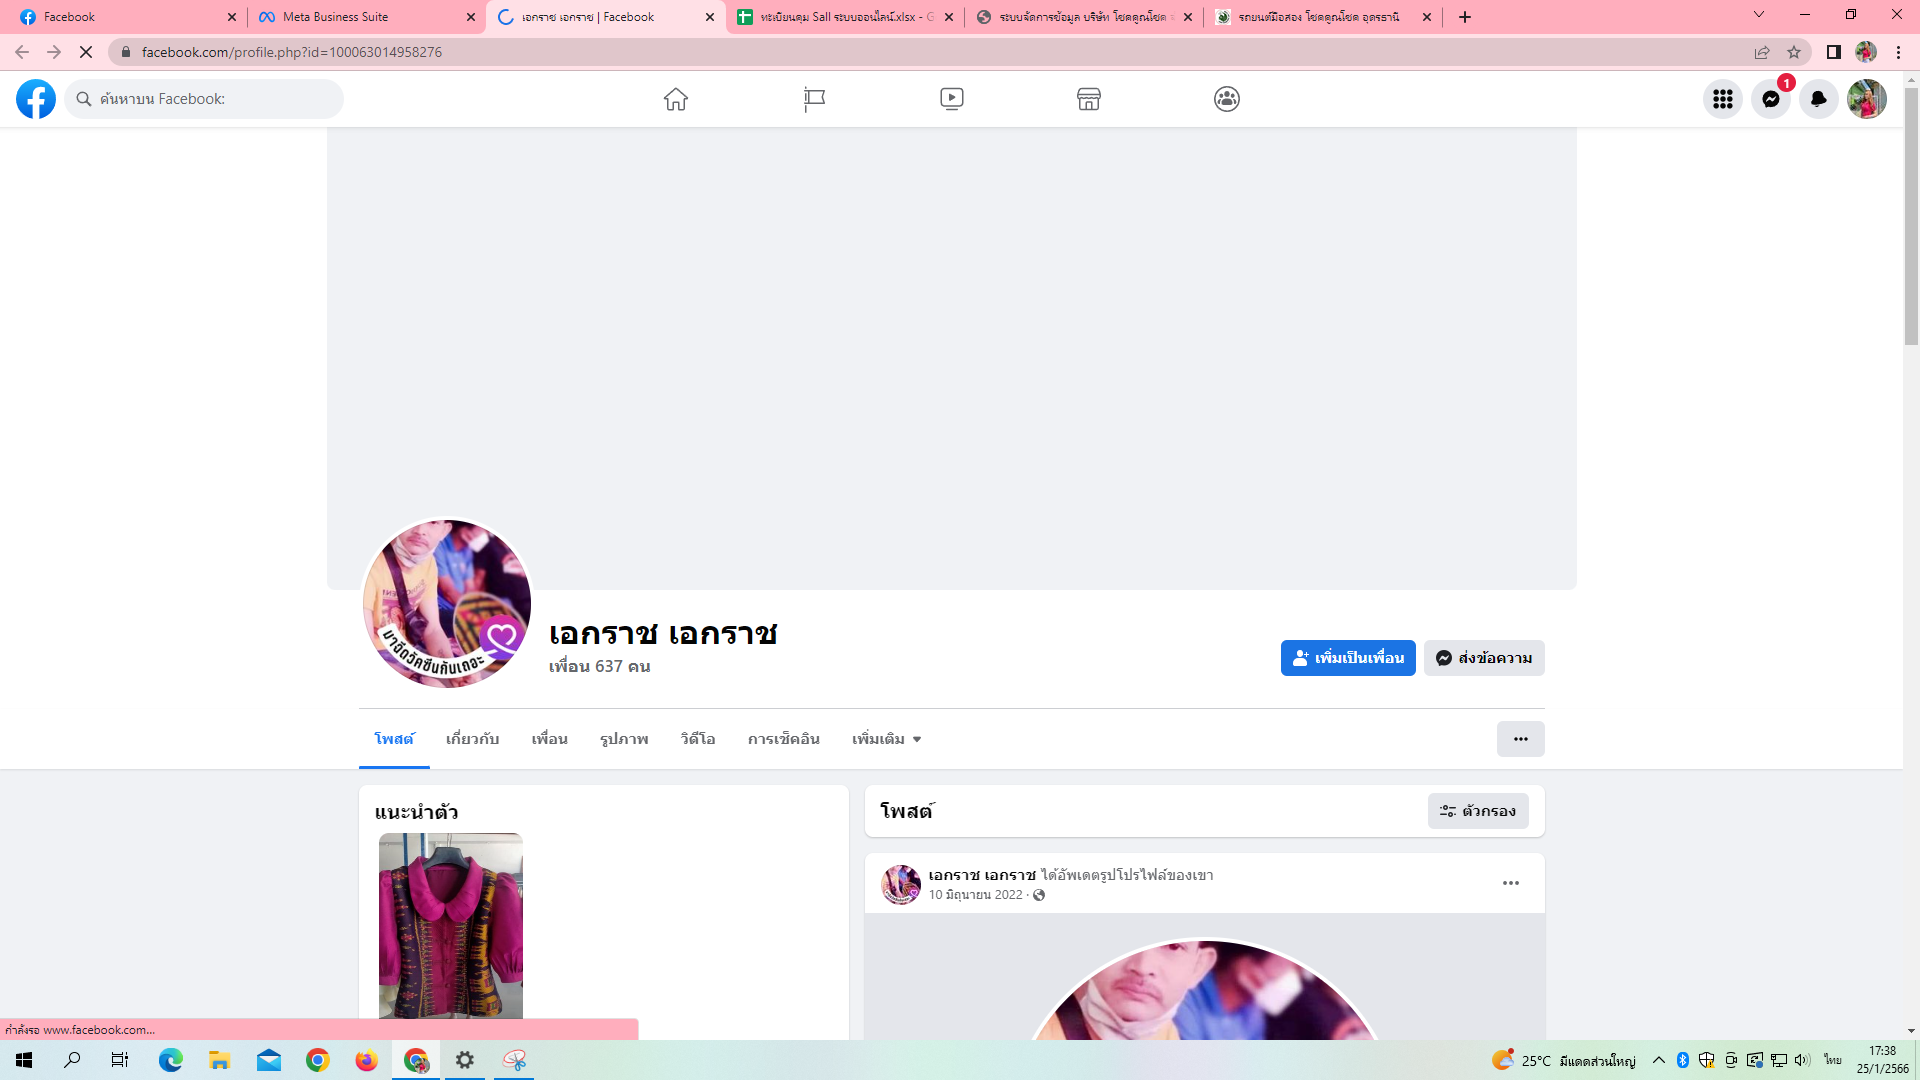Open Messenger chats icon
Viewport: 1920px width, 1080px height.
point(1770,99)
